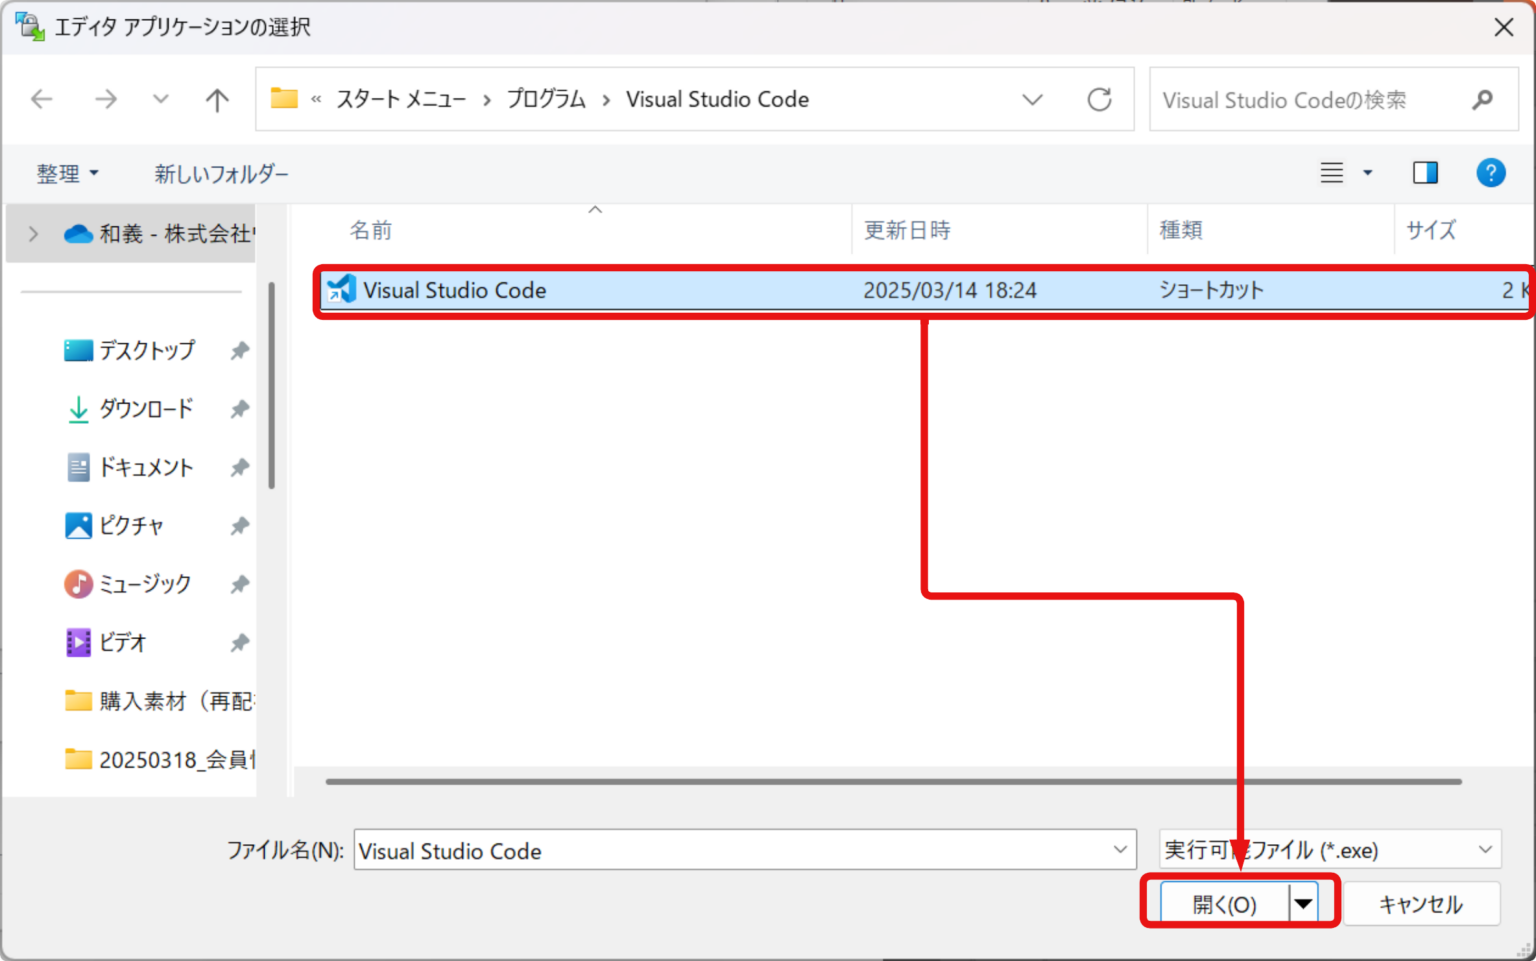Open the 開く button's dropdown arrow
Viewport: 1536px width, 961px height.
1303,902
